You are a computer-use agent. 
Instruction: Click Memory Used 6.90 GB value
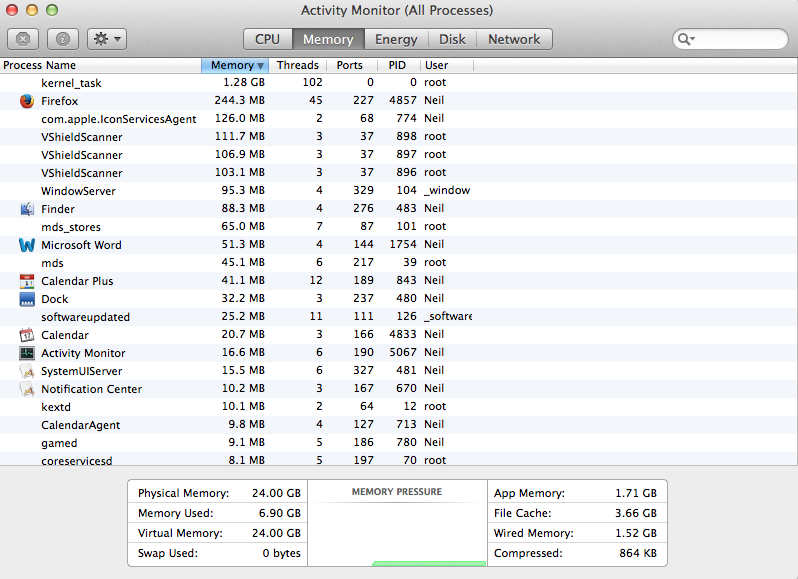(279, 513)
